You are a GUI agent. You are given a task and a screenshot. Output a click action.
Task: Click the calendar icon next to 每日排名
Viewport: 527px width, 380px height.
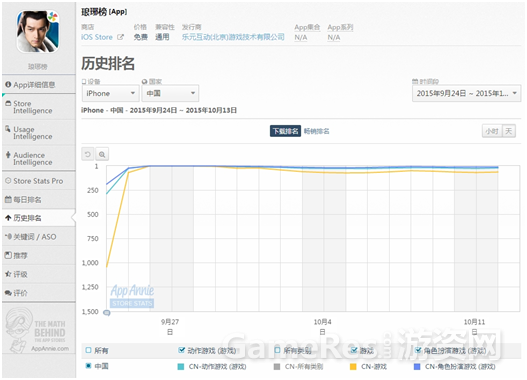pos(8,200)
